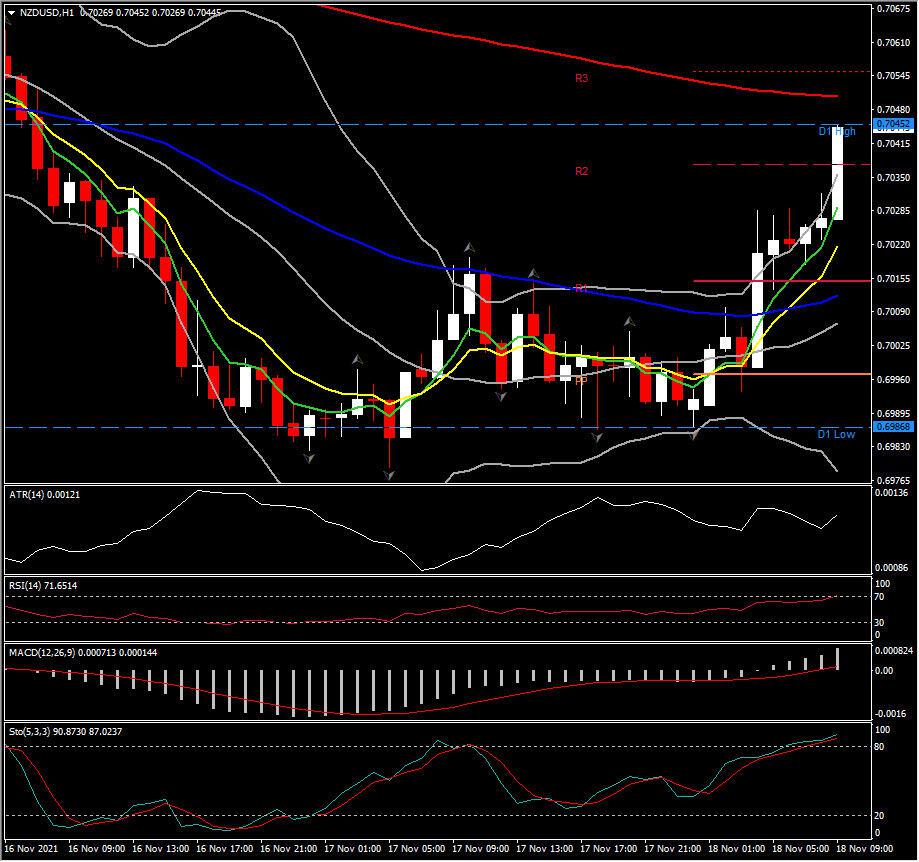This screenshot has height=862, width=919.
Task: Click the 0.70155 price scale value
Action: (x=893, y=278)
